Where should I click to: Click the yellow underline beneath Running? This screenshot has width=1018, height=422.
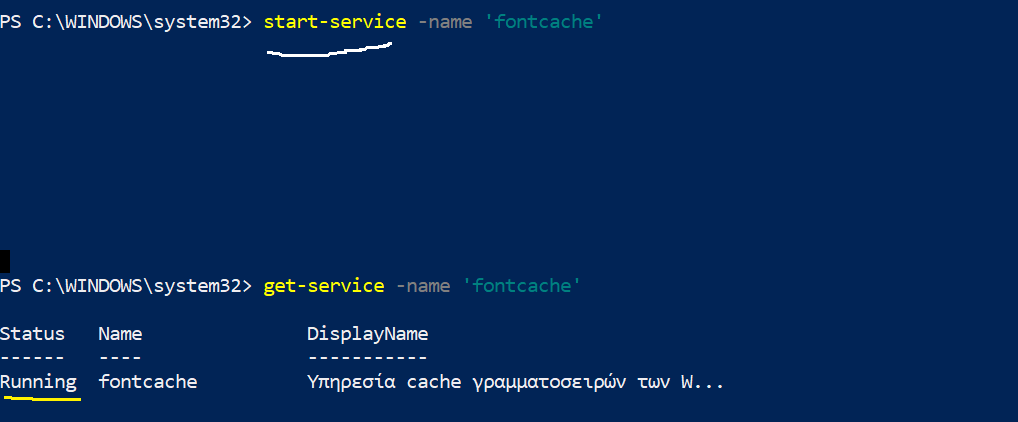click(41, 398)
